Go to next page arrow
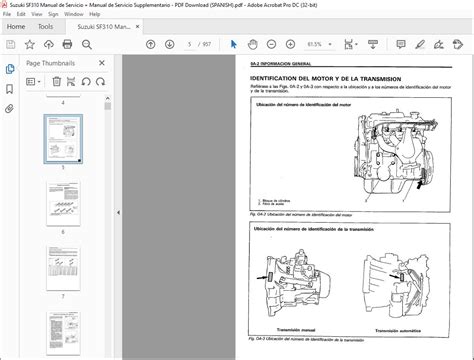 click(170, 44)
